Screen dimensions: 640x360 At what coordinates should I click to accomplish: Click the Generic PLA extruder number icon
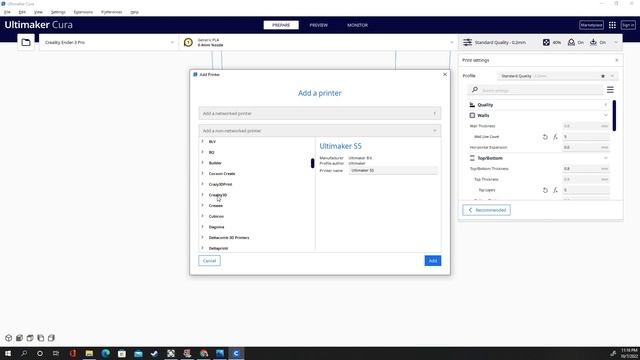[188, 42]
